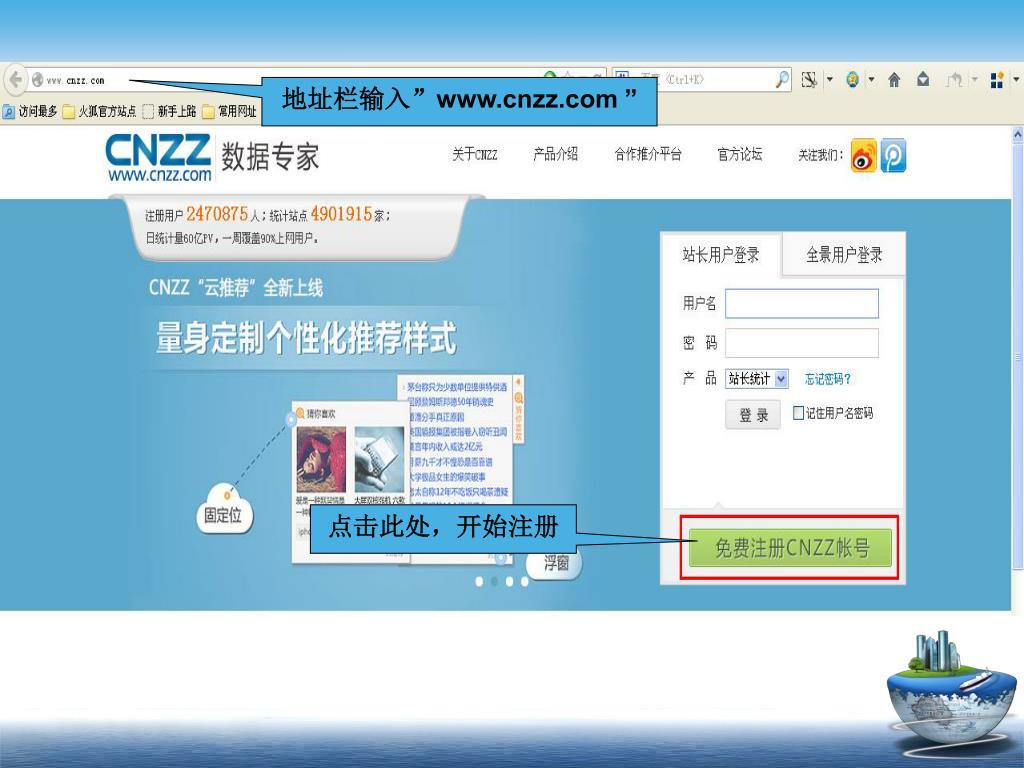Click the envelope mail toolbar icon
1024x768 pixels.
923,80
